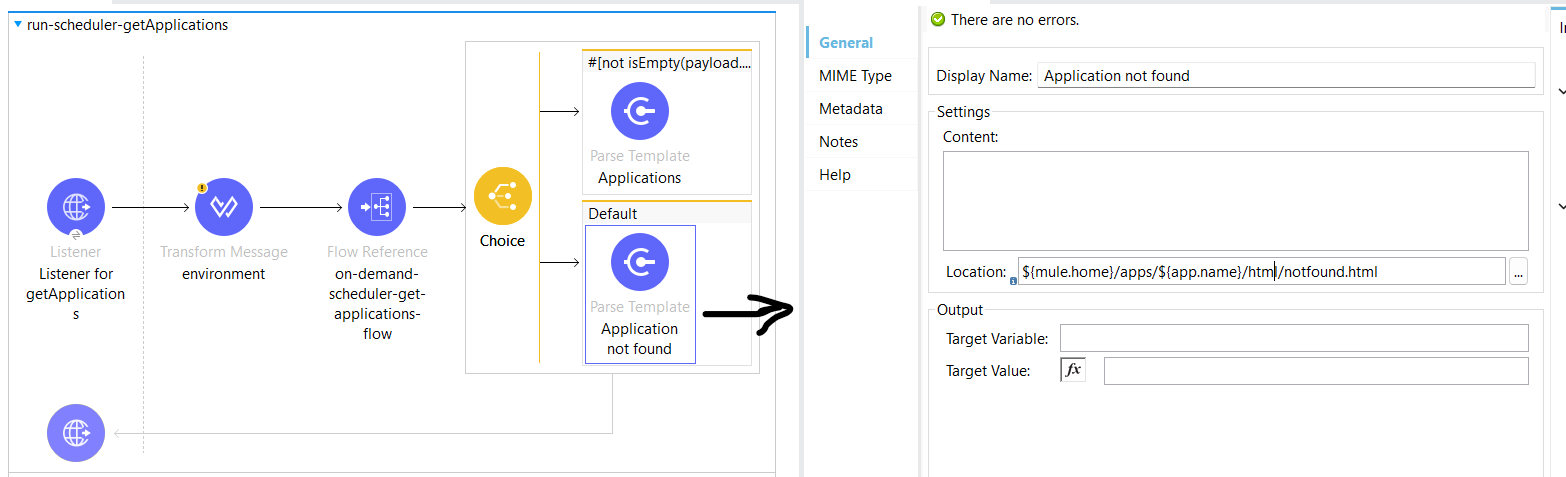The image size is (1566, 477).
Task: Switch to the MIME Type tab
Action: coord(855,76)
